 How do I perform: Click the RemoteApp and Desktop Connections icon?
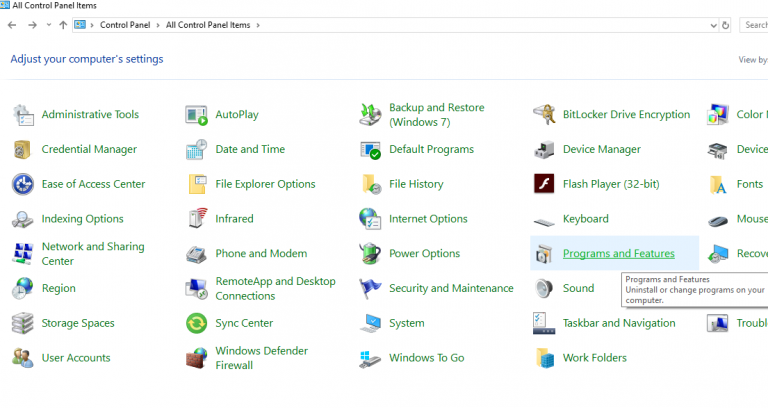(196, 289)
